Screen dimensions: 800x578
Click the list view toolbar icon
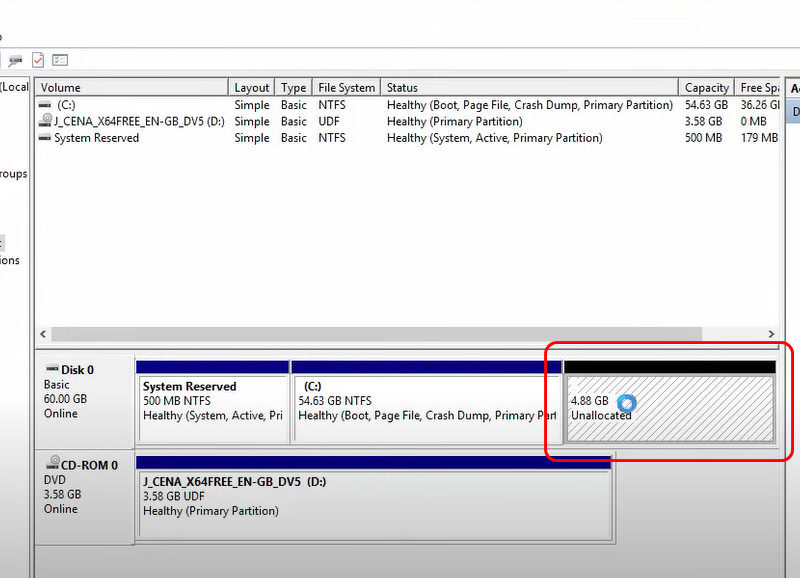(x=60, y=60)
